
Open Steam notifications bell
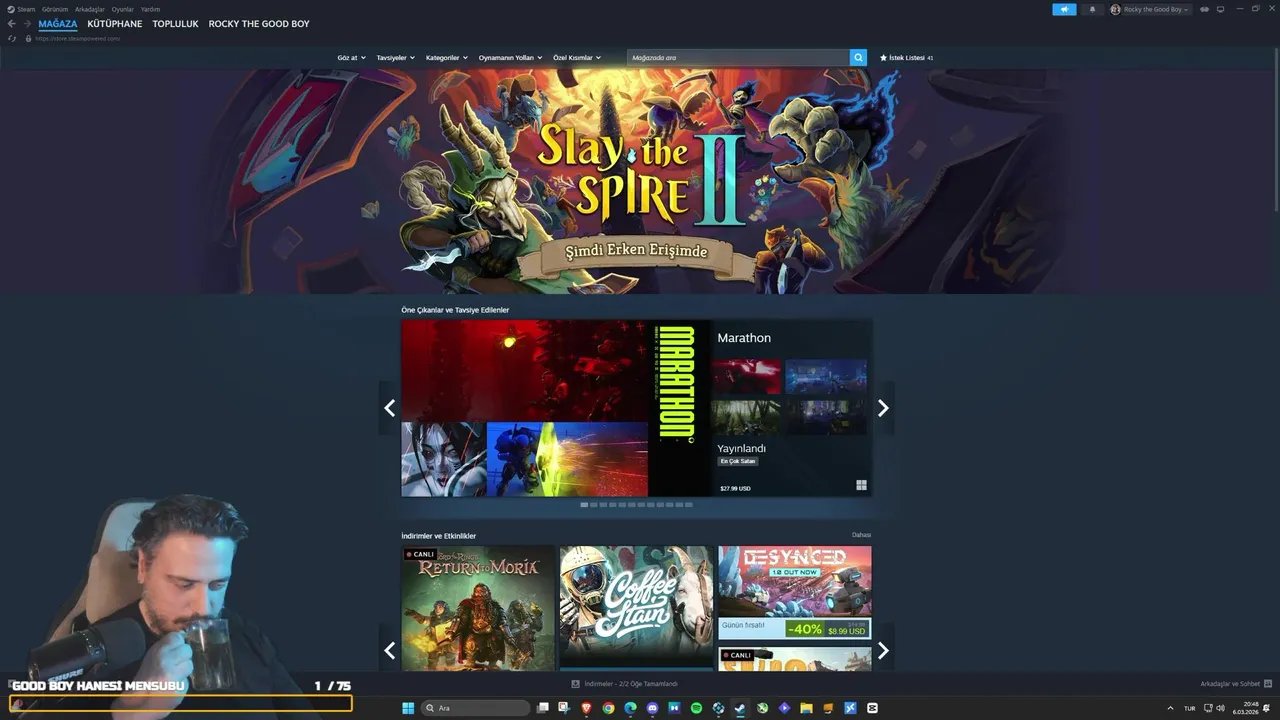click(x=1092, y=9)
